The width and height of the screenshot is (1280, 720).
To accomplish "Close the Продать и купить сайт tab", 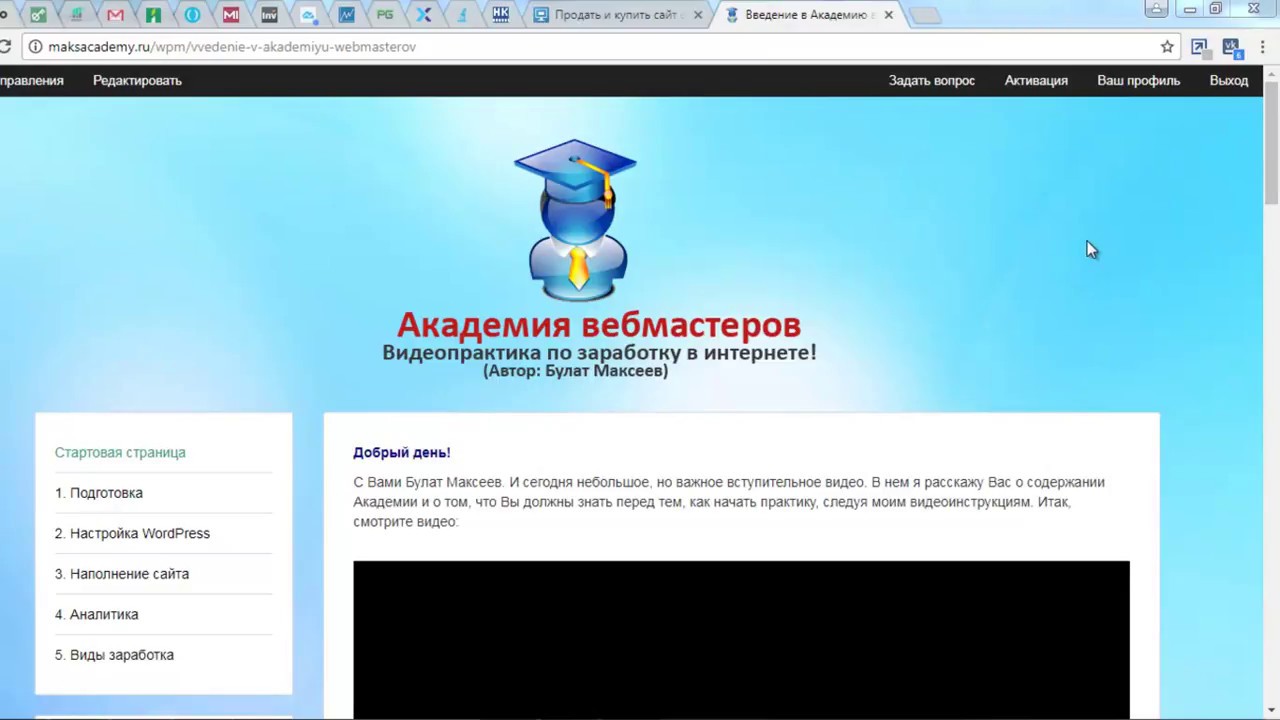I will tap(696, 15).
